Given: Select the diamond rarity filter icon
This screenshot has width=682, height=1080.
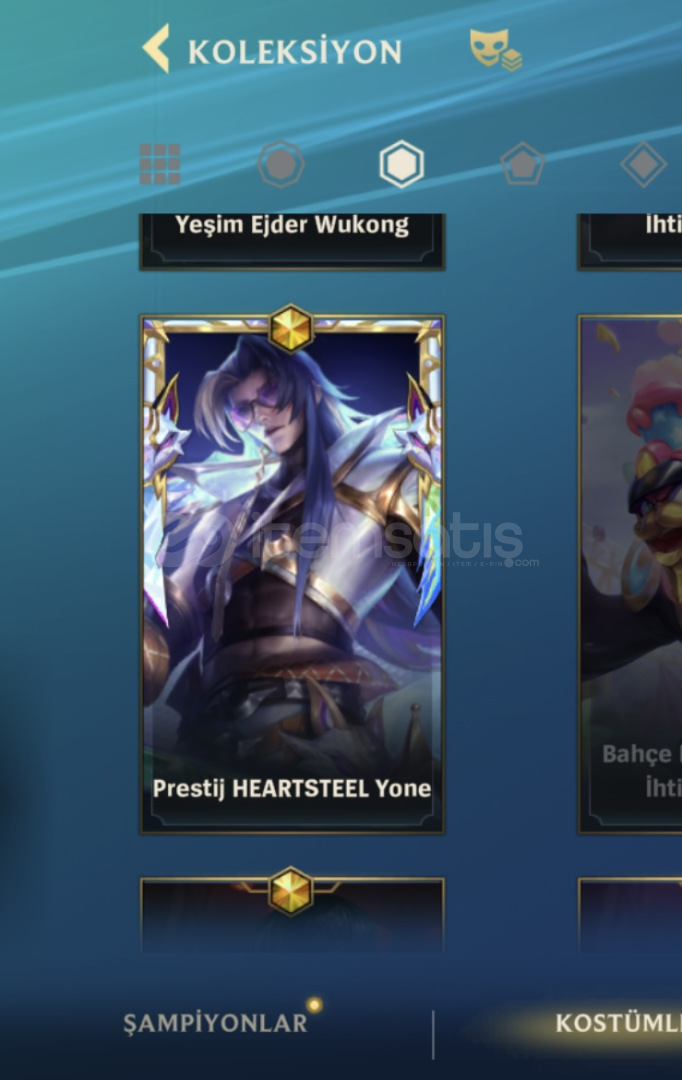Looking at the screenshot, I should [643, 164].
